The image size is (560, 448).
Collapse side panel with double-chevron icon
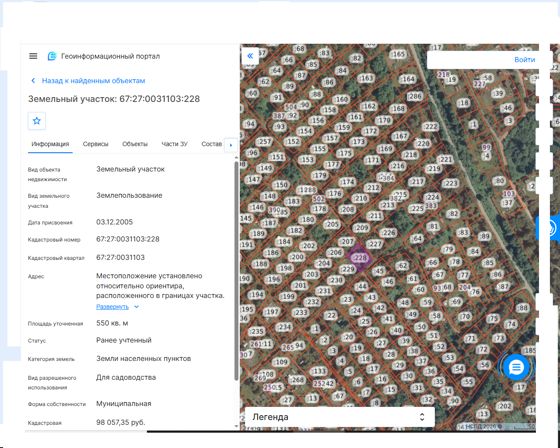click(x=250, y=56)
